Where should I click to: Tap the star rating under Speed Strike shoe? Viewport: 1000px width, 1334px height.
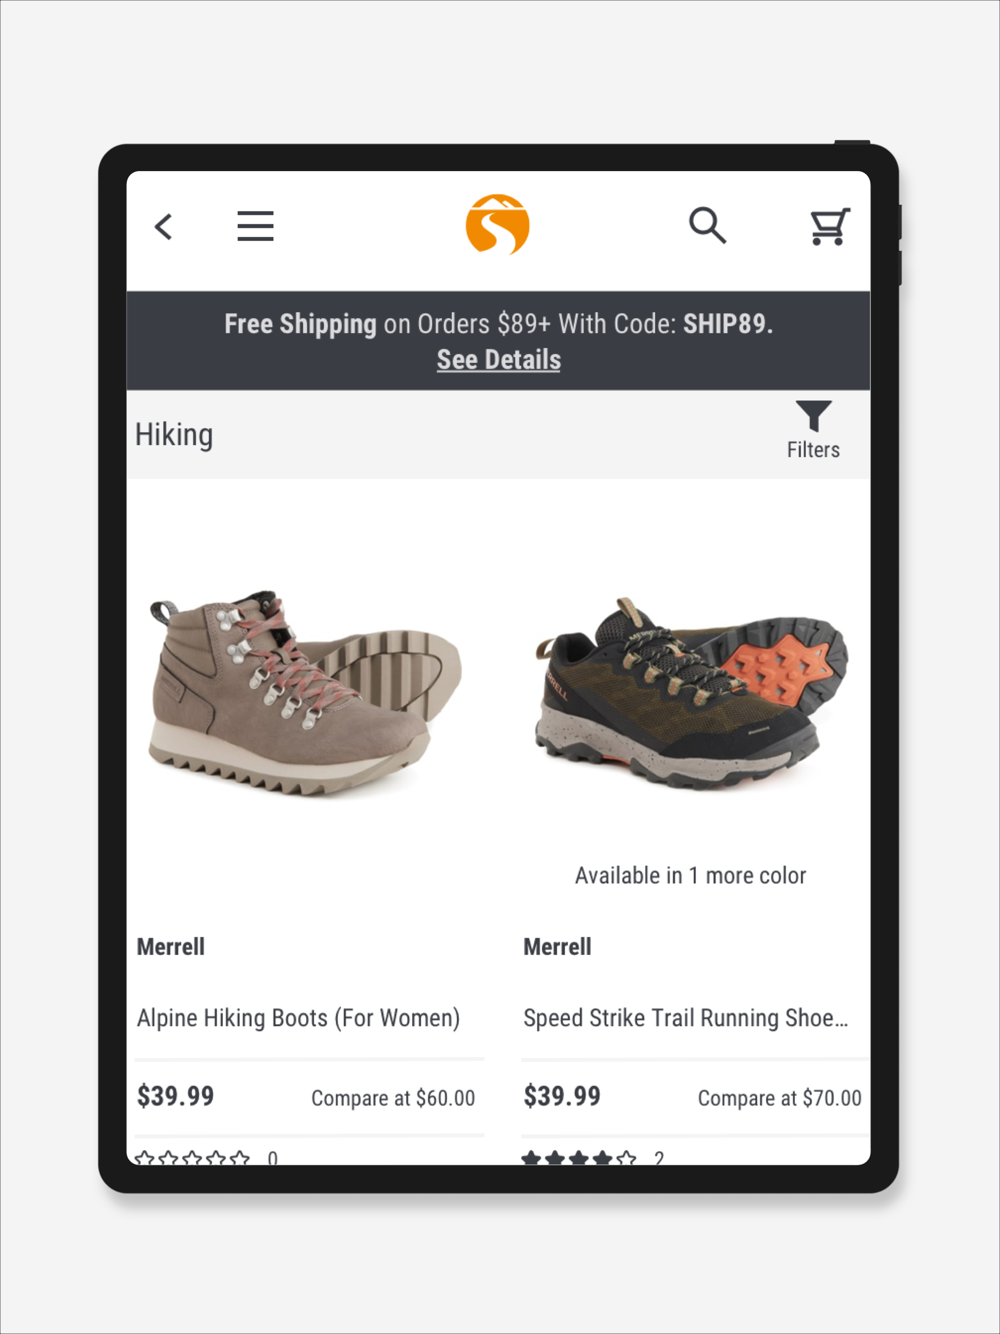579,1158
